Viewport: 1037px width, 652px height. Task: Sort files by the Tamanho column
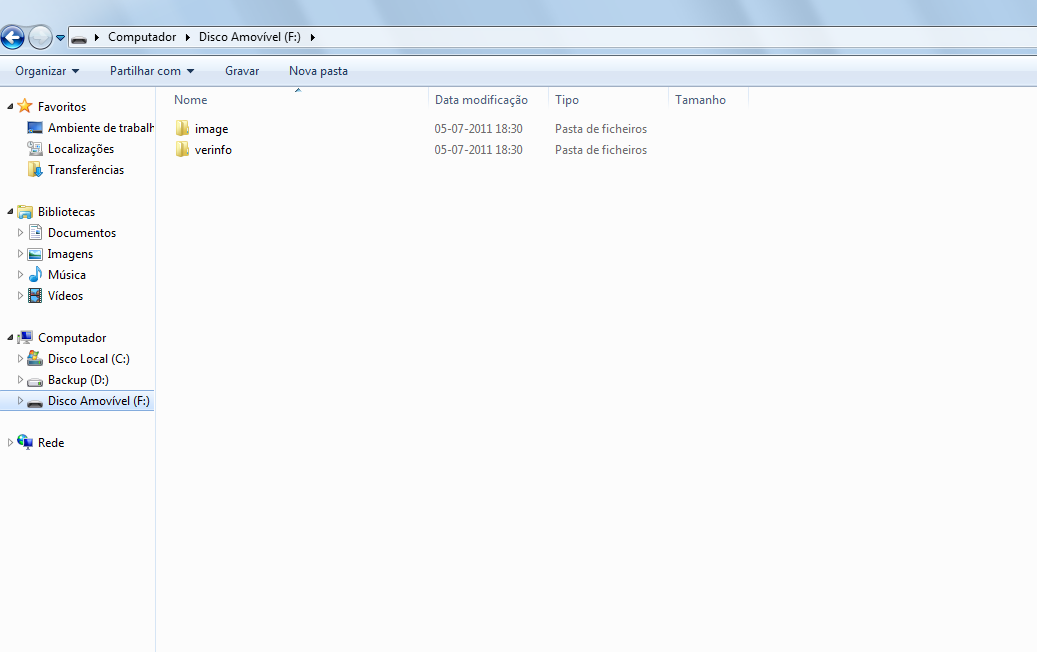[x=700, y=100]
